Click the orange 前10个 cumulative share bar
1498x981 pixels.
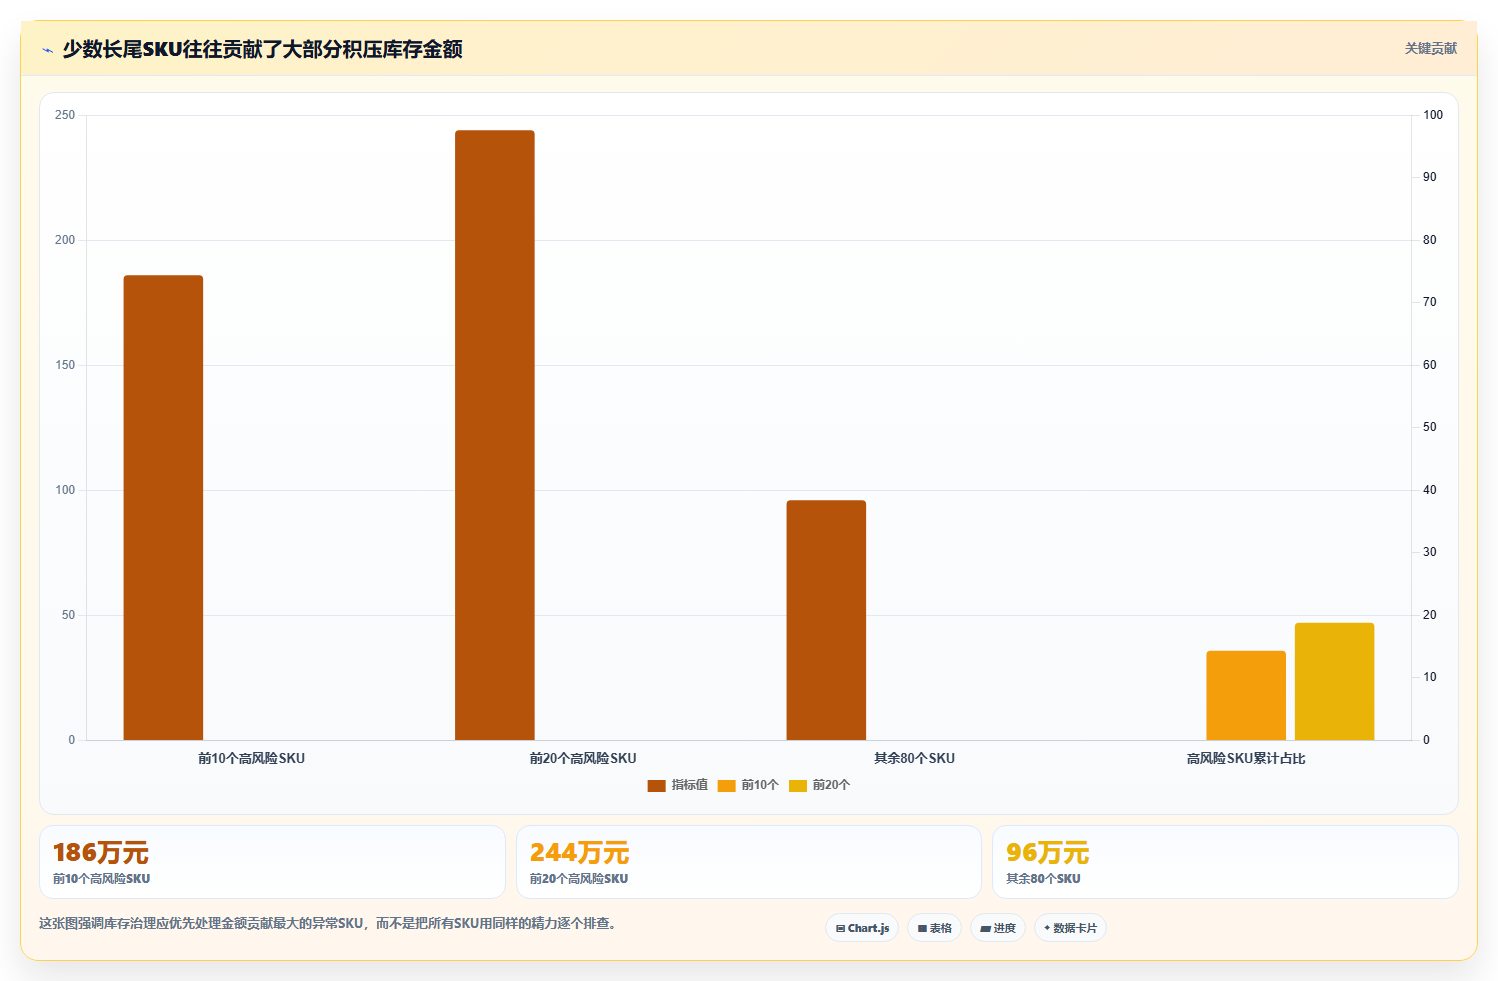click(x=1246, y=696)
